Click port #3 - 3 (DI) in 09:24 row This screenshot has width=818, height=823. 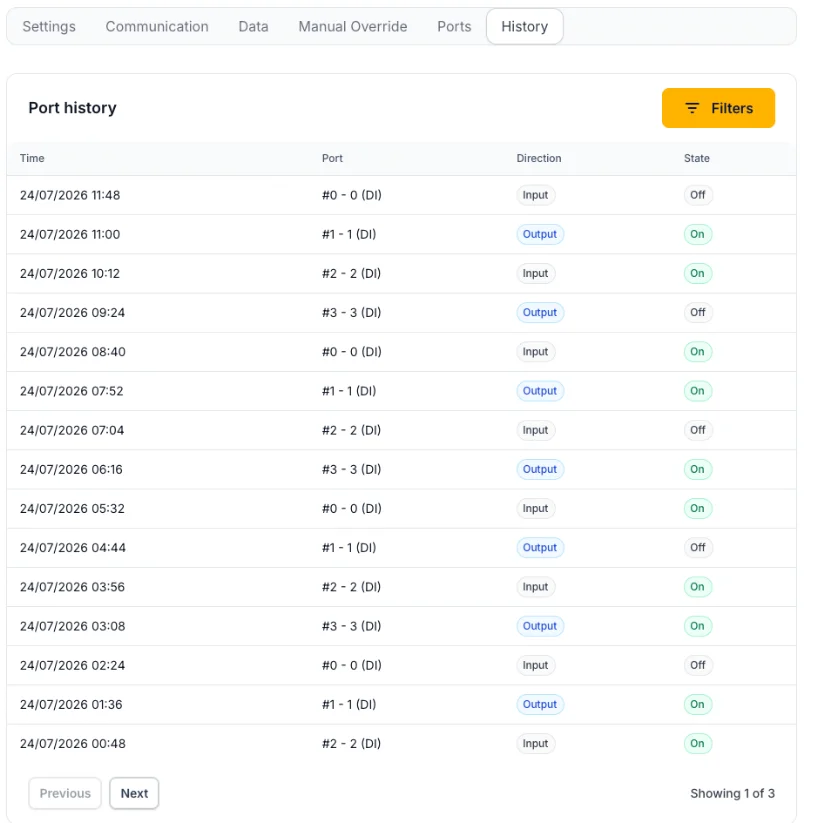tap(351, 313)
